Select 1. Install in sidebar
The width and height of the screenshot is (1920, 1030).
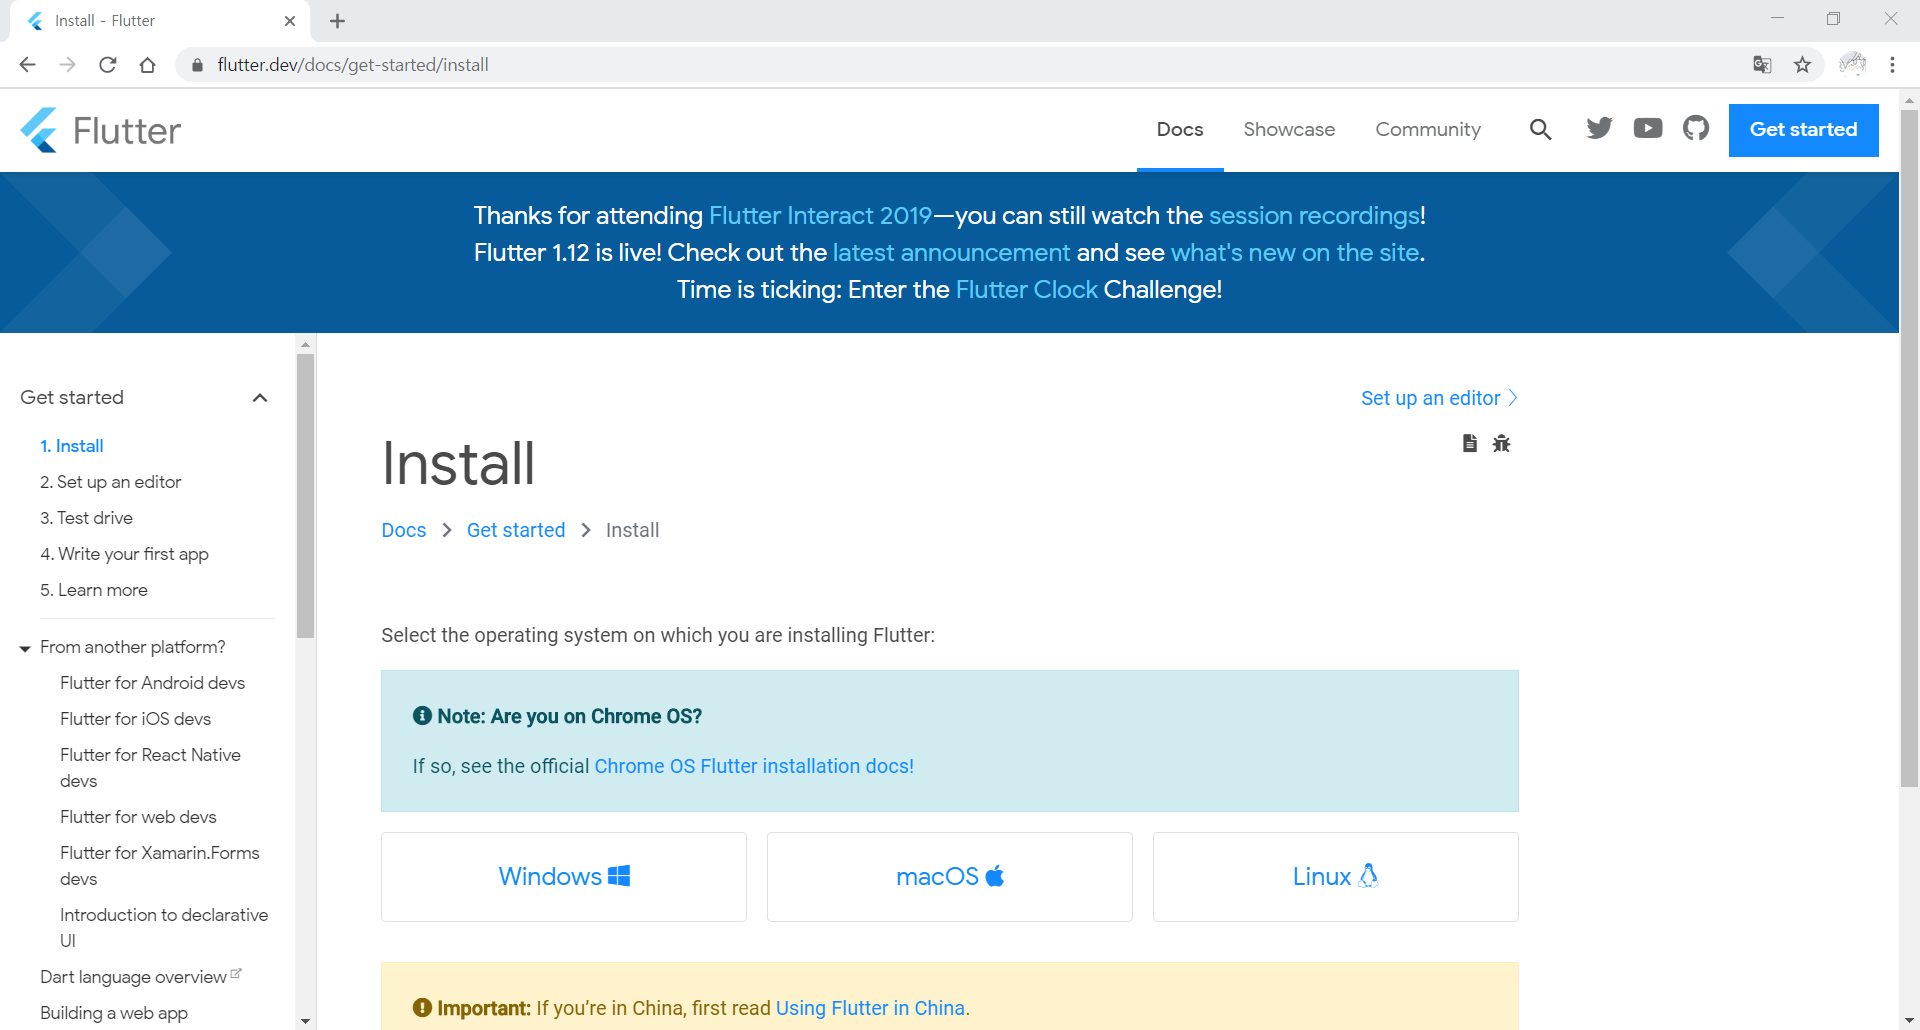72,446
